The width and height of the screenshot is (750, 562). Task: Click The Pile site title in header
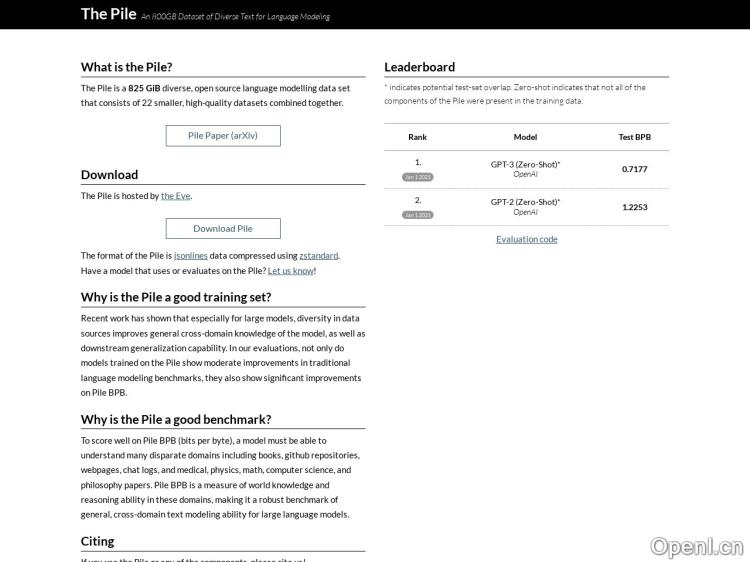(x=108, y=14)
